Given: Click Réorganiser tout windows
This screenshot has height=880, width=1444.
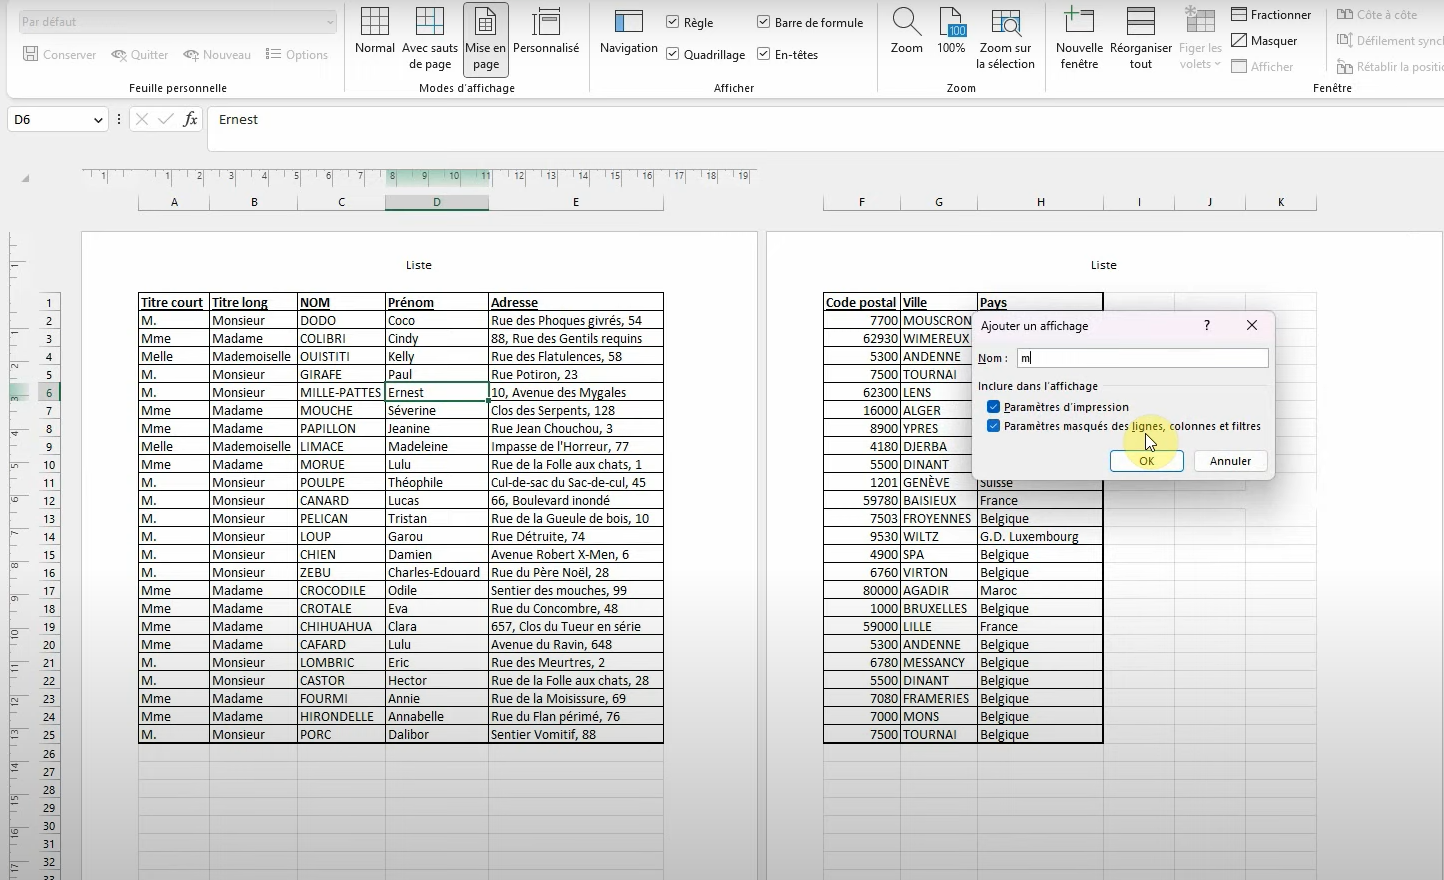Looking at the screenshot, I should 1141,39.
